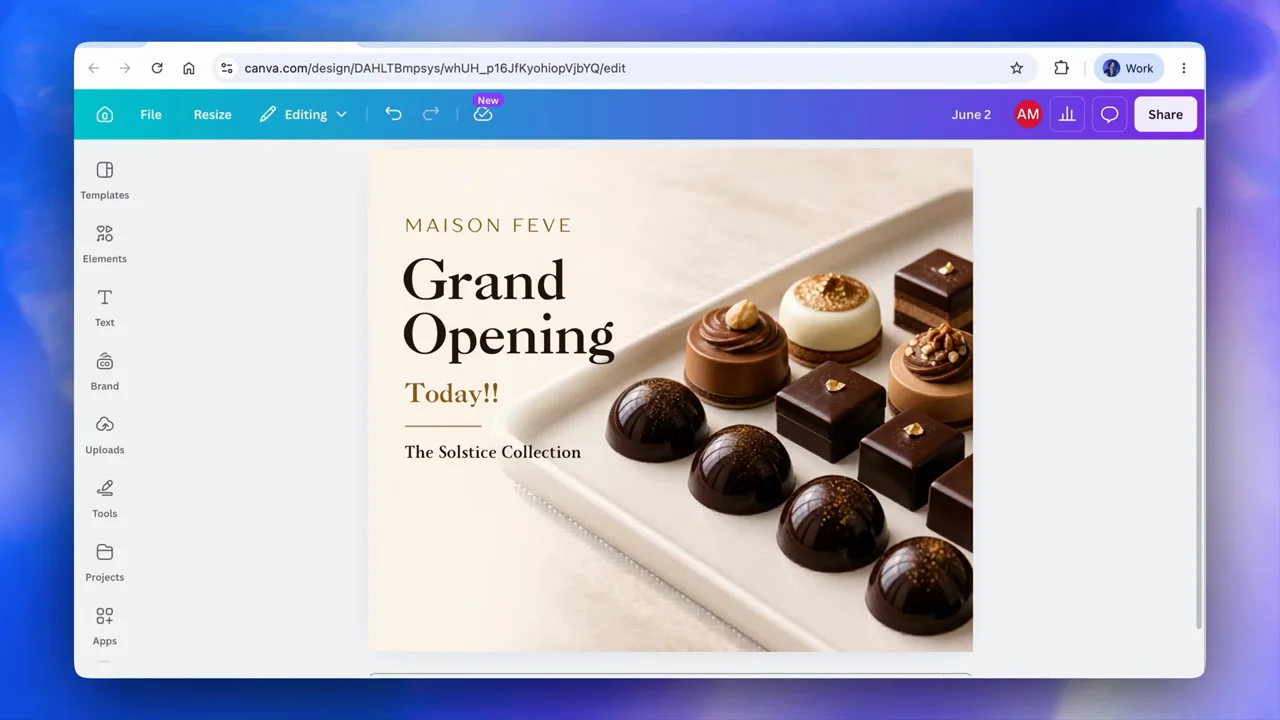Go back in browser

(94, 68)
